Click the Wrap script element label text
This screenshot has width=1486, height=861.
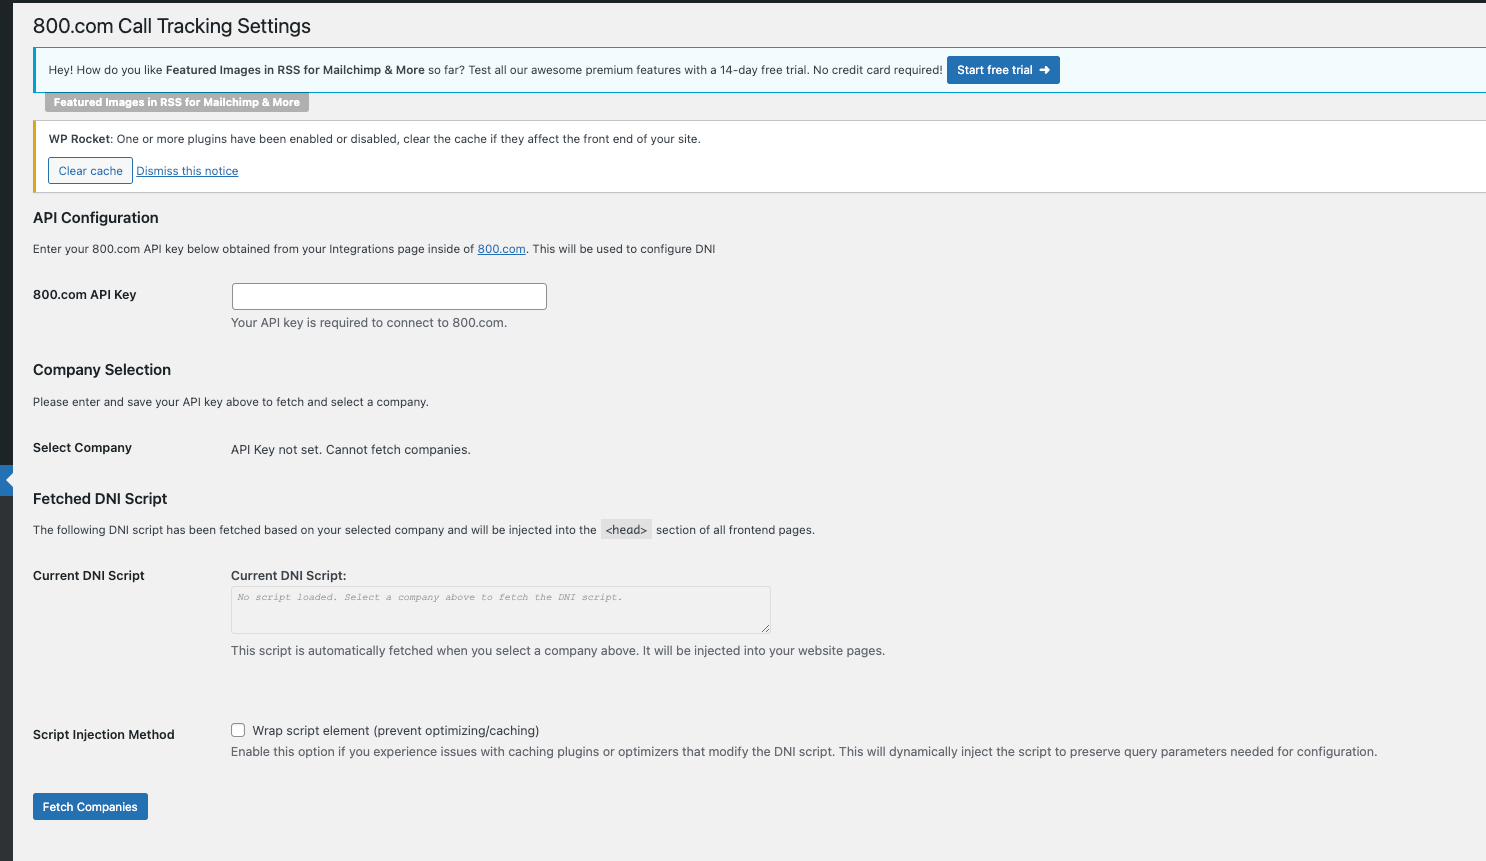[x=396, y=731]
